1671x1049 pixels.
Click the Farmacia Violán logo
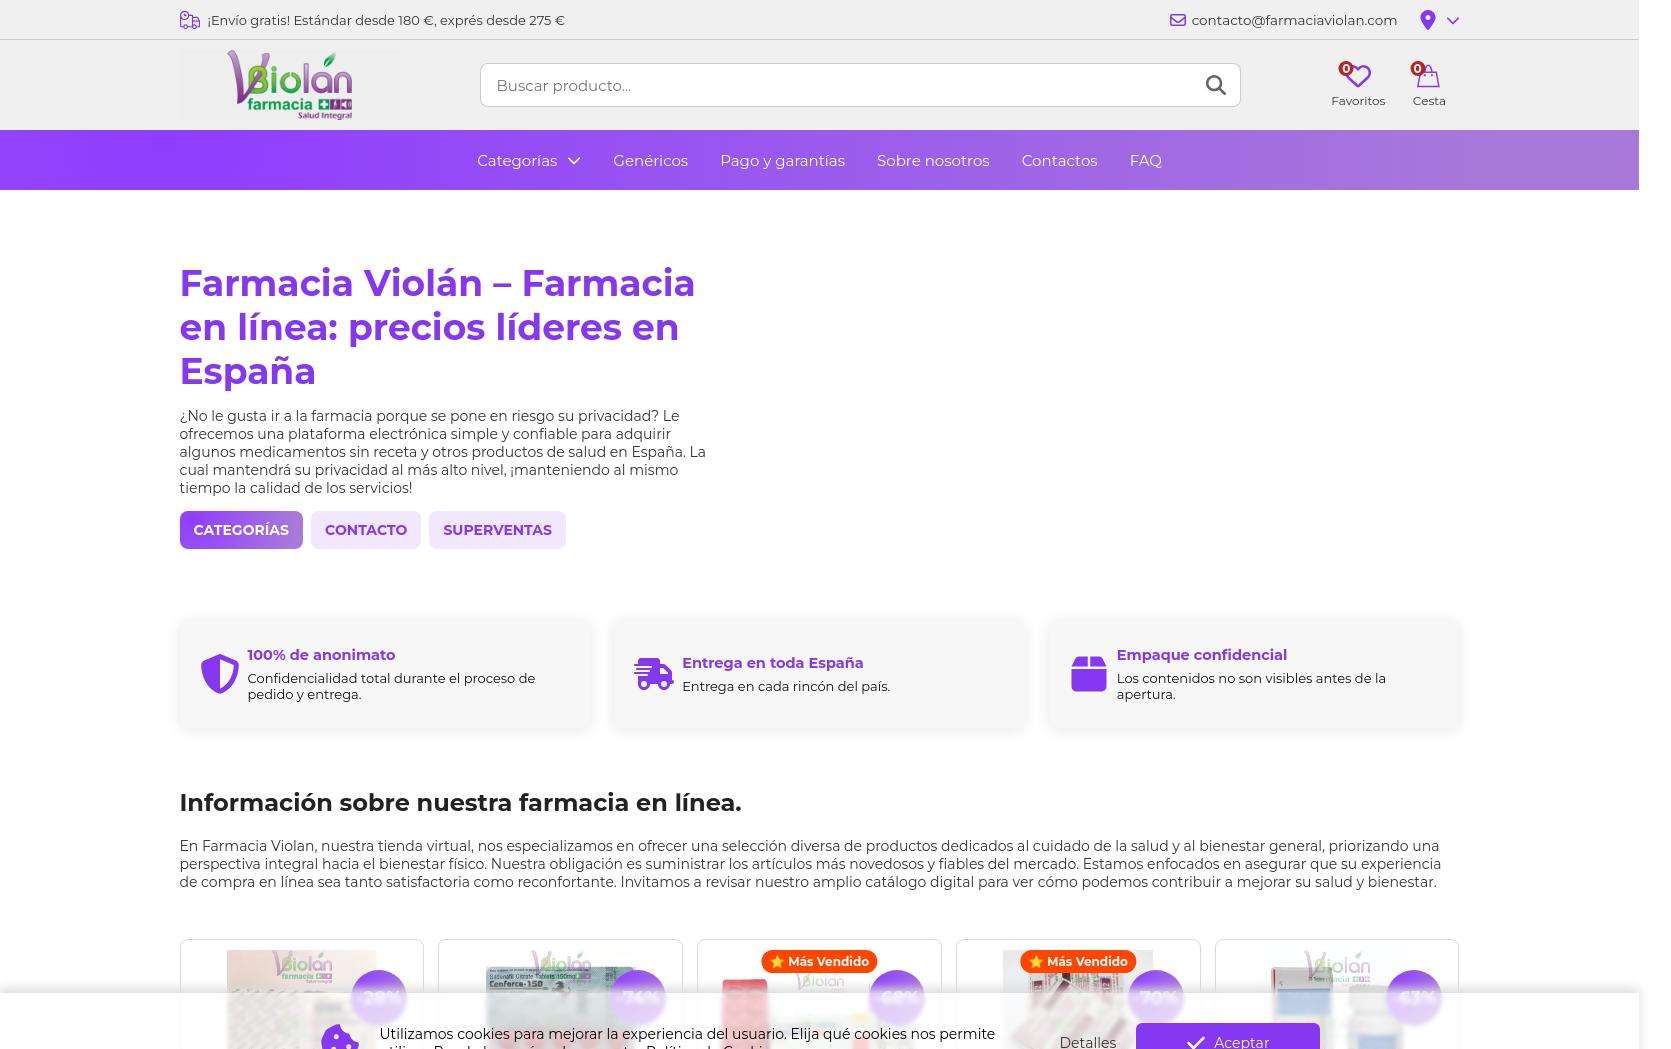coord(289,85)
